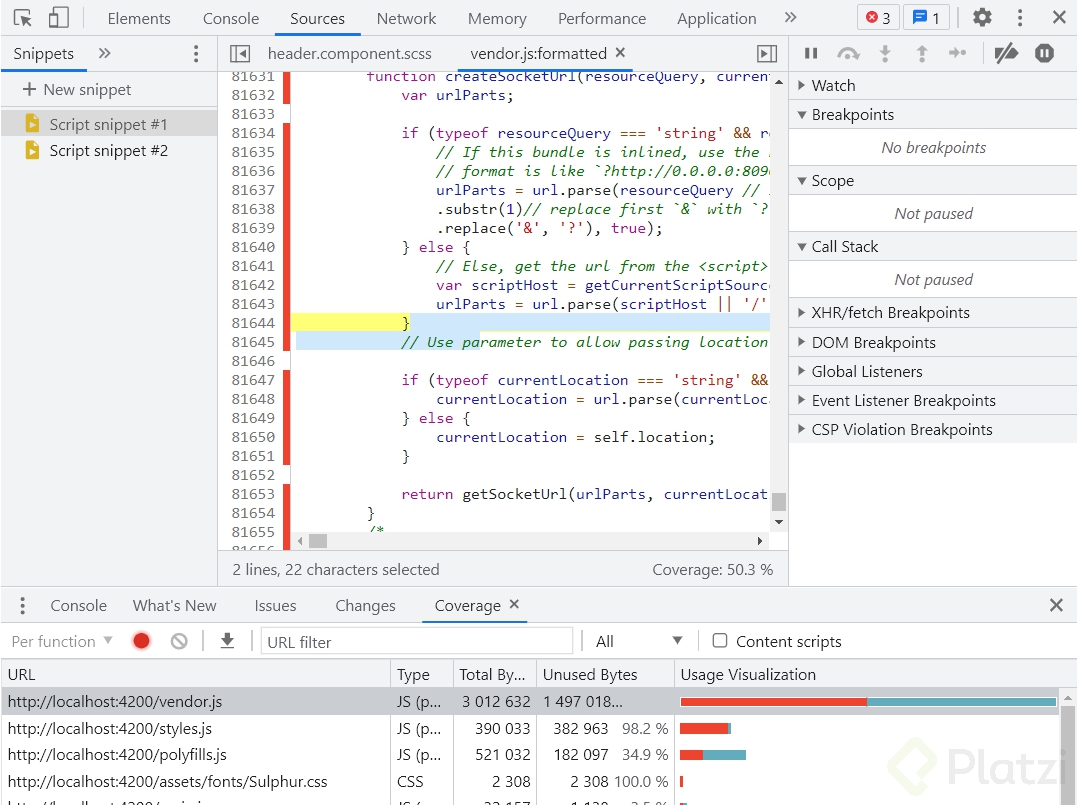Click the inspect element picker icon
This screenshot has width=1077, height=805.
coord(23,18)
